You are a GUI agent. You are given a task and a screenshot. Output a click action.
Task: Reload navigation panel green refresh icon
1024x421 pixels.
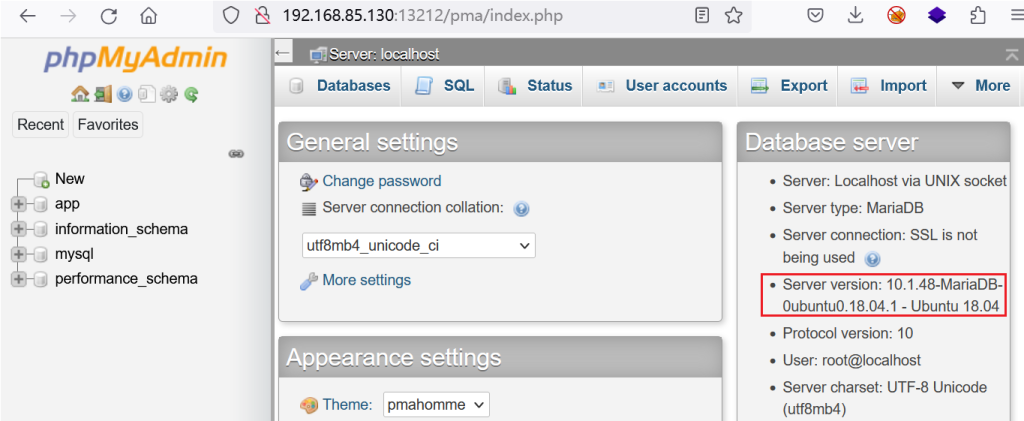point(191,95)
